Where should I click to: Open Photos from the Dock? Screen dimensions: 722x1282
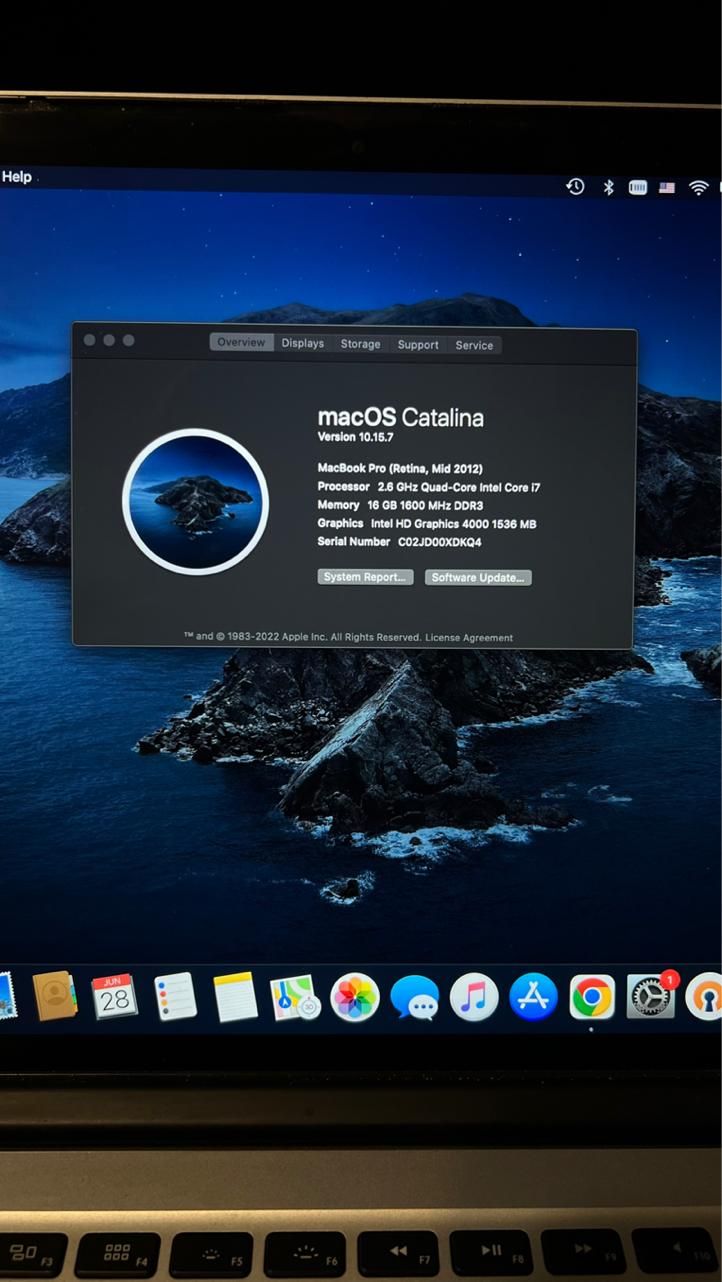point(355,997)
